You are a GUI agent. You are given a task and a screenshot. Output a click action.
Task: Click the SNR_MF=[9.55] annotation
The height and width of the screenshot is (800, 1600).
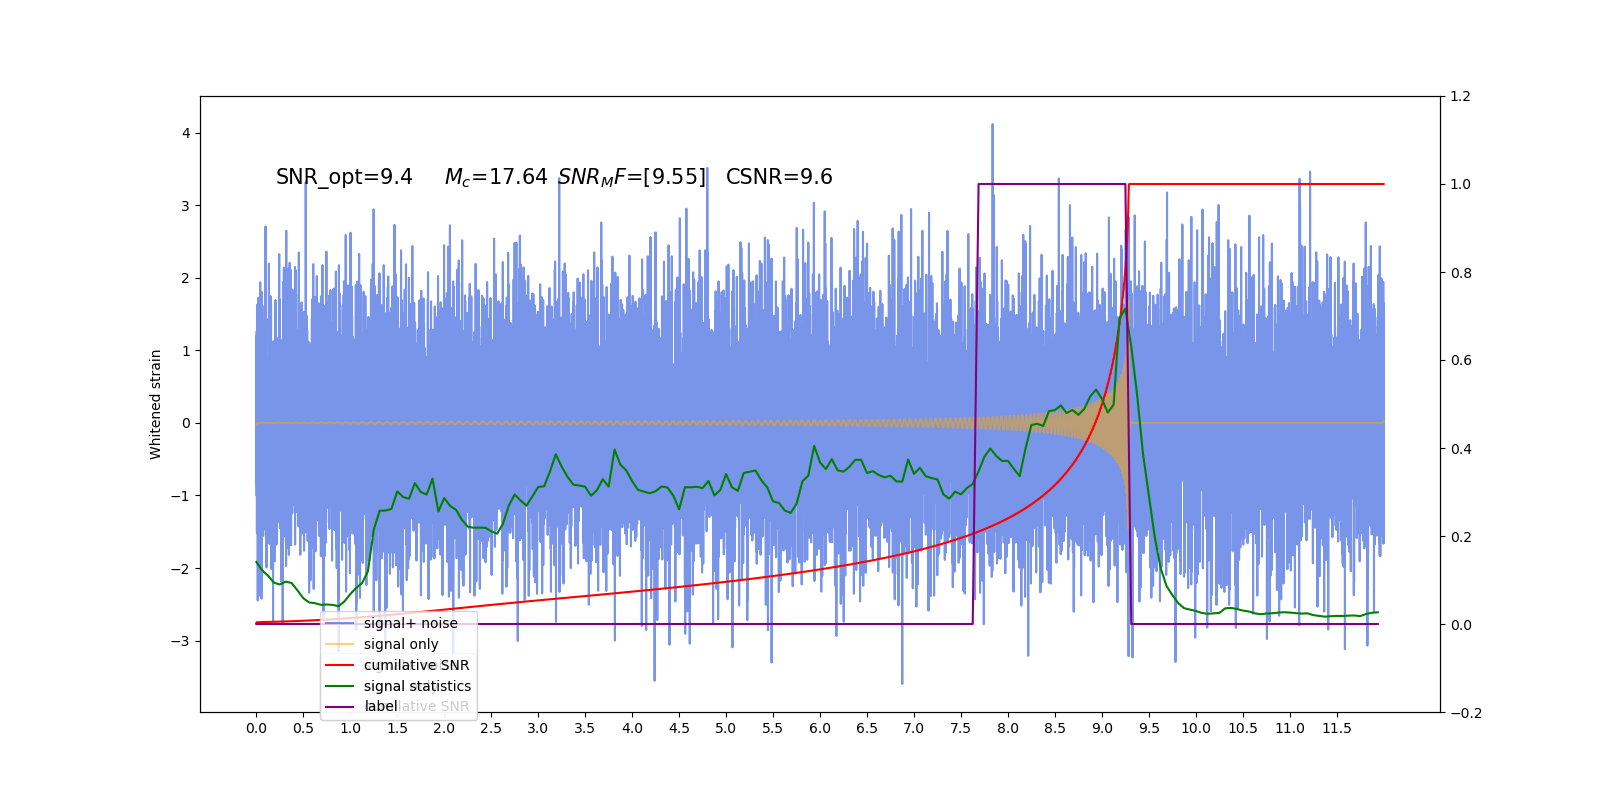[632, 178]
